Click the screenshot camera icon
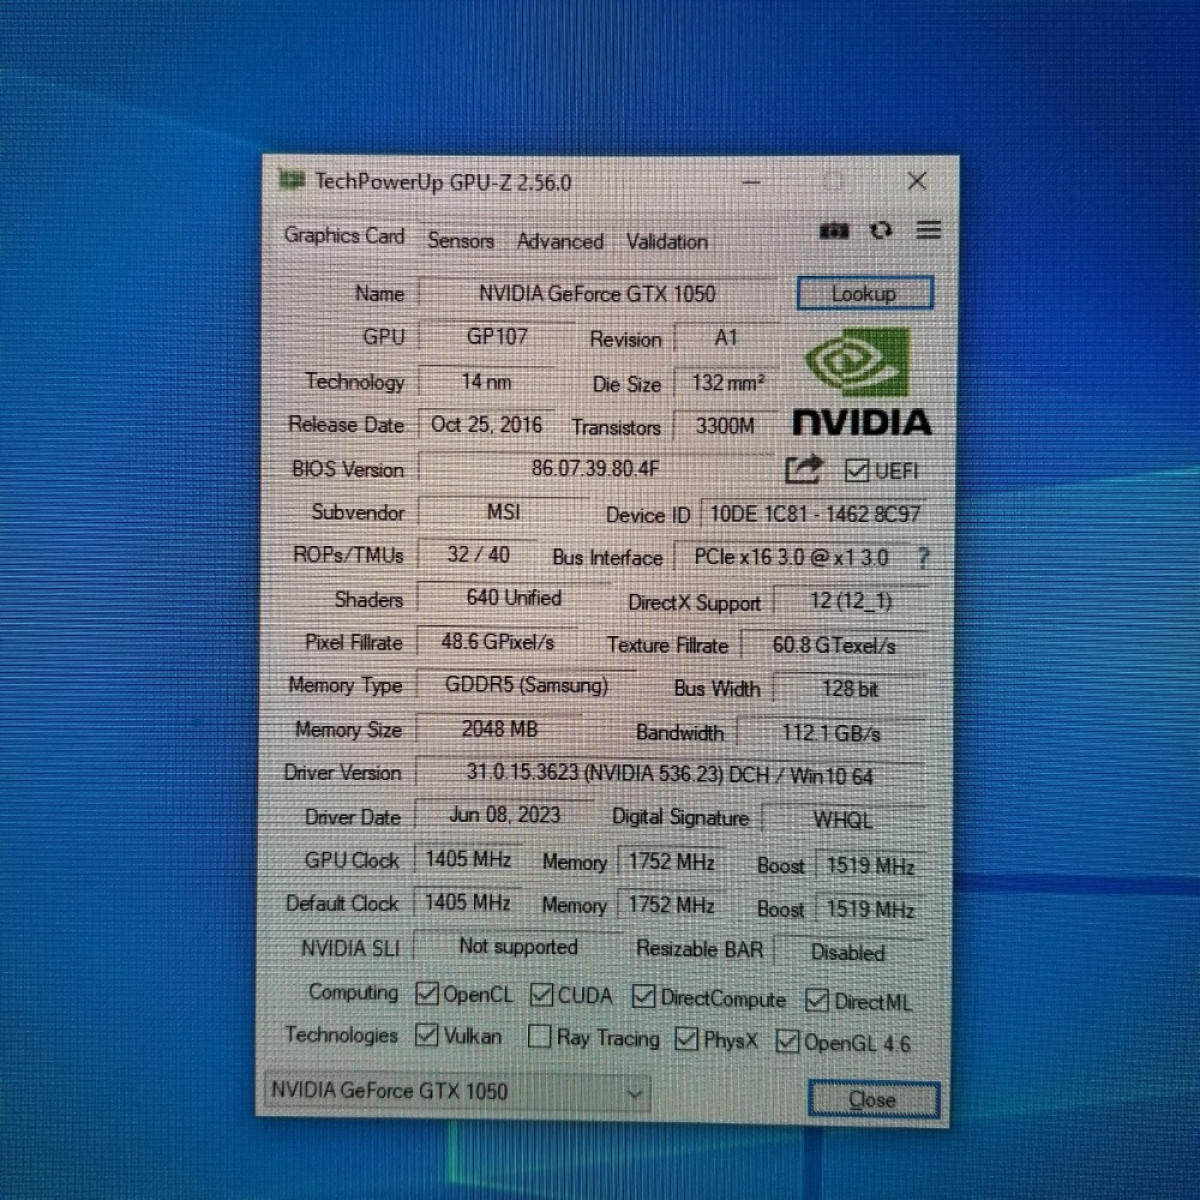 (x=834, y=231)
